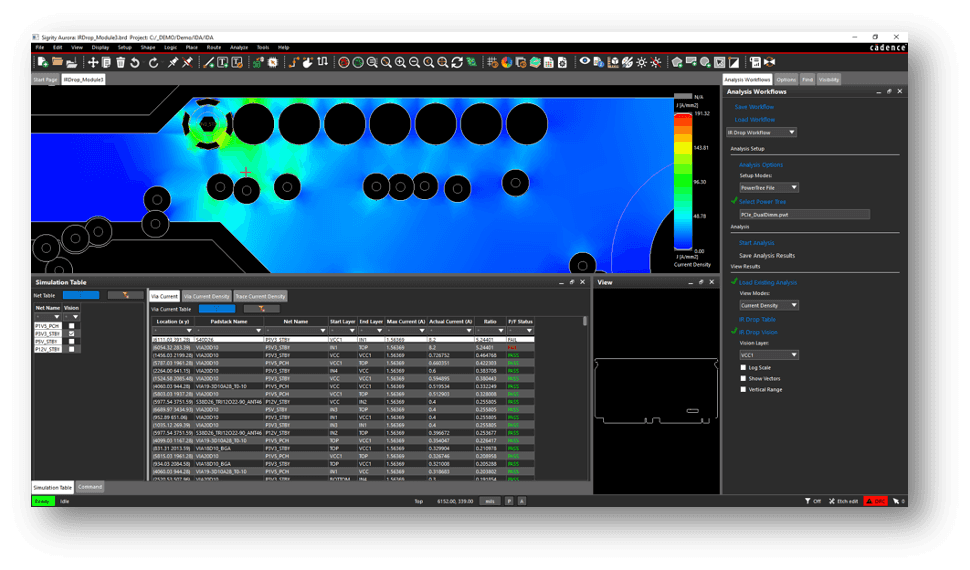
Task: Select the Move (four-arrow) tool
Action: (x=93, y=63)
